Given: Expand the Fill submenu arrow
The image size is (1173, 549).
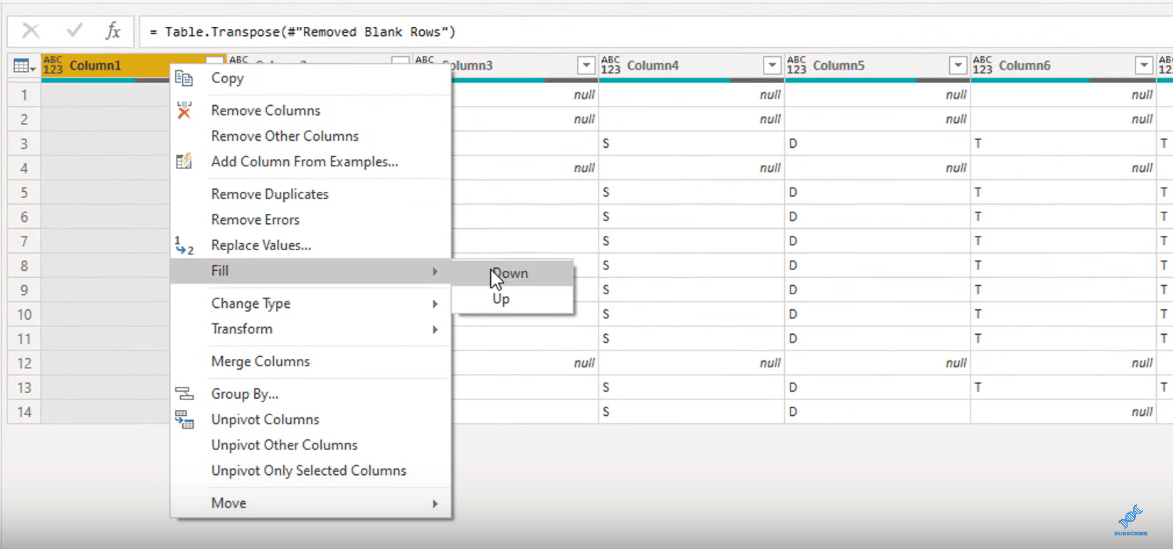Looking at the screenshot, I should (435, 271).
